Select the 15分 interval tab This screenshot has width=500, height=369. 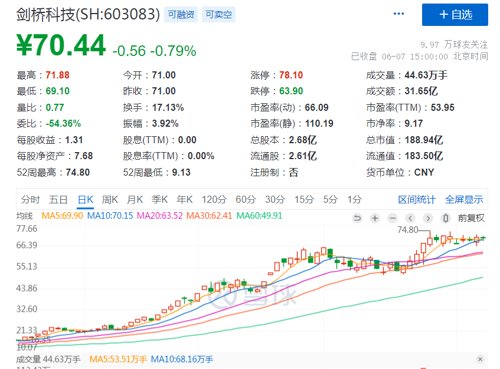pos(304,200)
